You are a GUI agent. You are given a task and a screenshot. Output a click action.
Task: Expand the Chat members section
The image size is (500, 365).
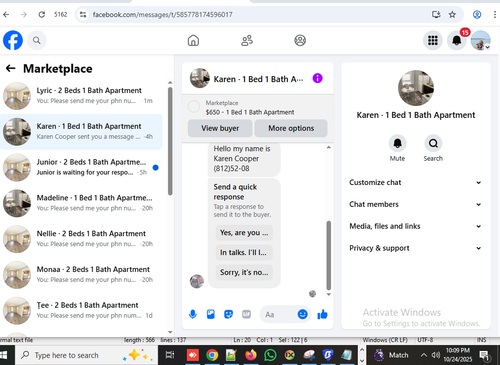click(x=415, y=204)
